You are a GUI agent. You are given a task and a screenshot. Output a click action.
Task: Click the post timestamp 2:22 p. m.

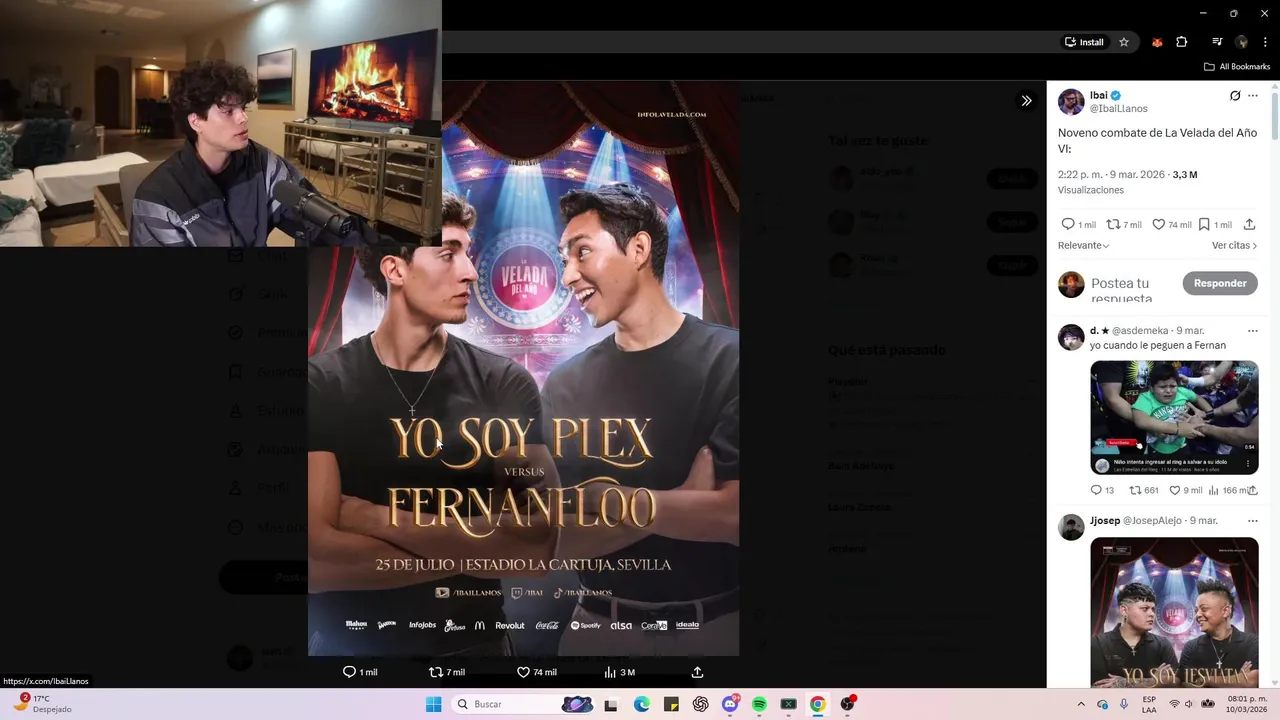pos(1111,174)
